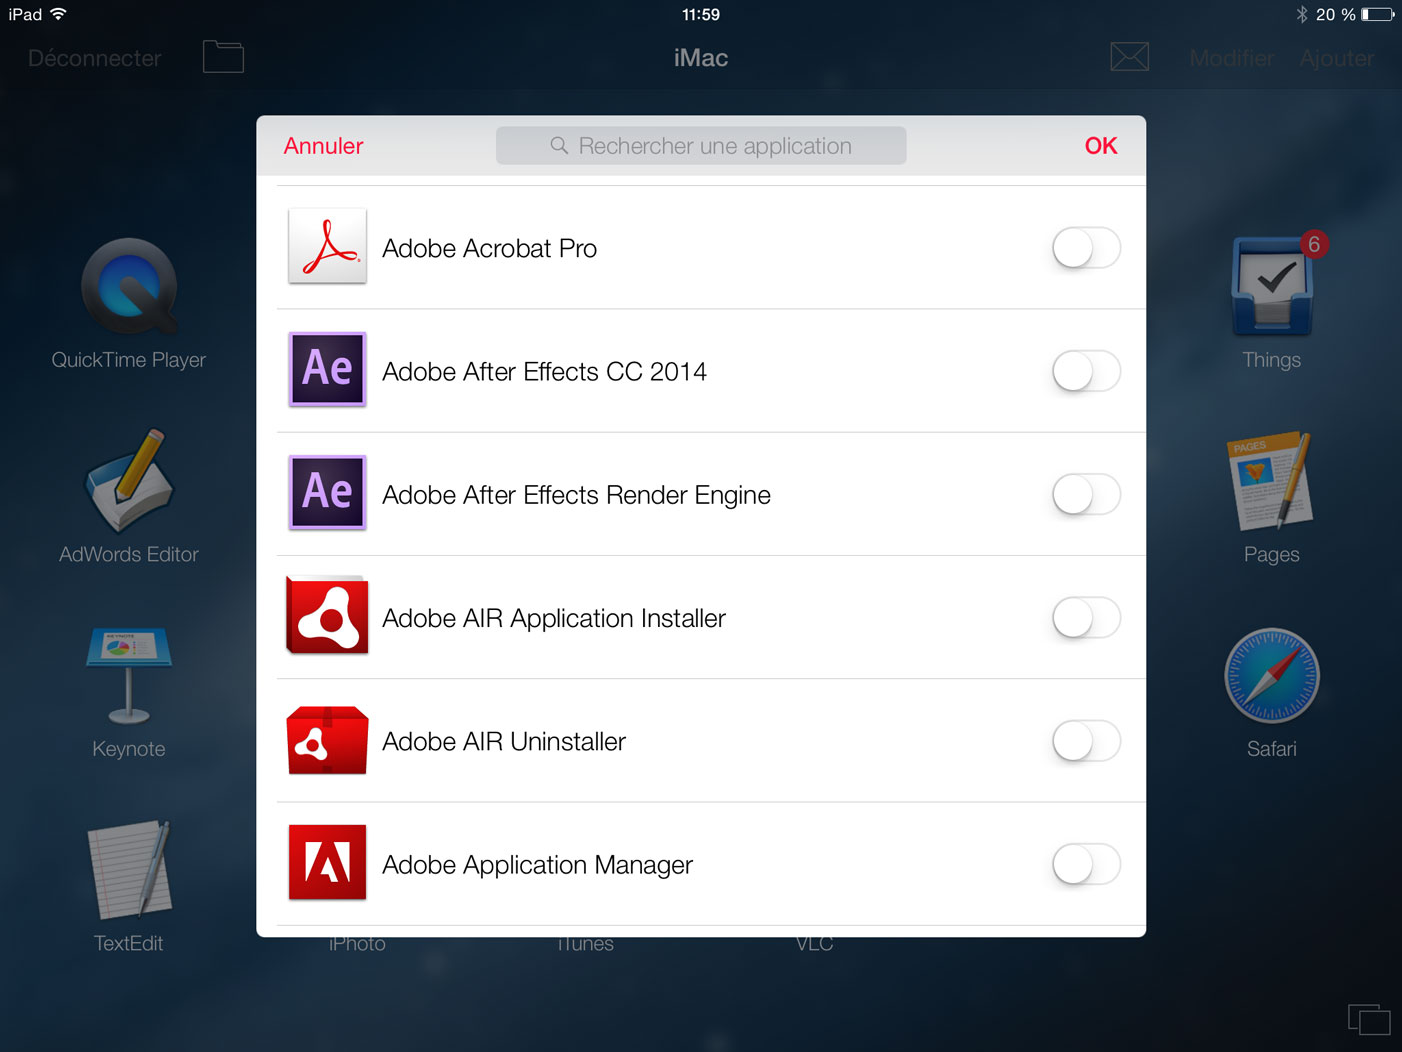Click the iMac title

click(701, 58)
